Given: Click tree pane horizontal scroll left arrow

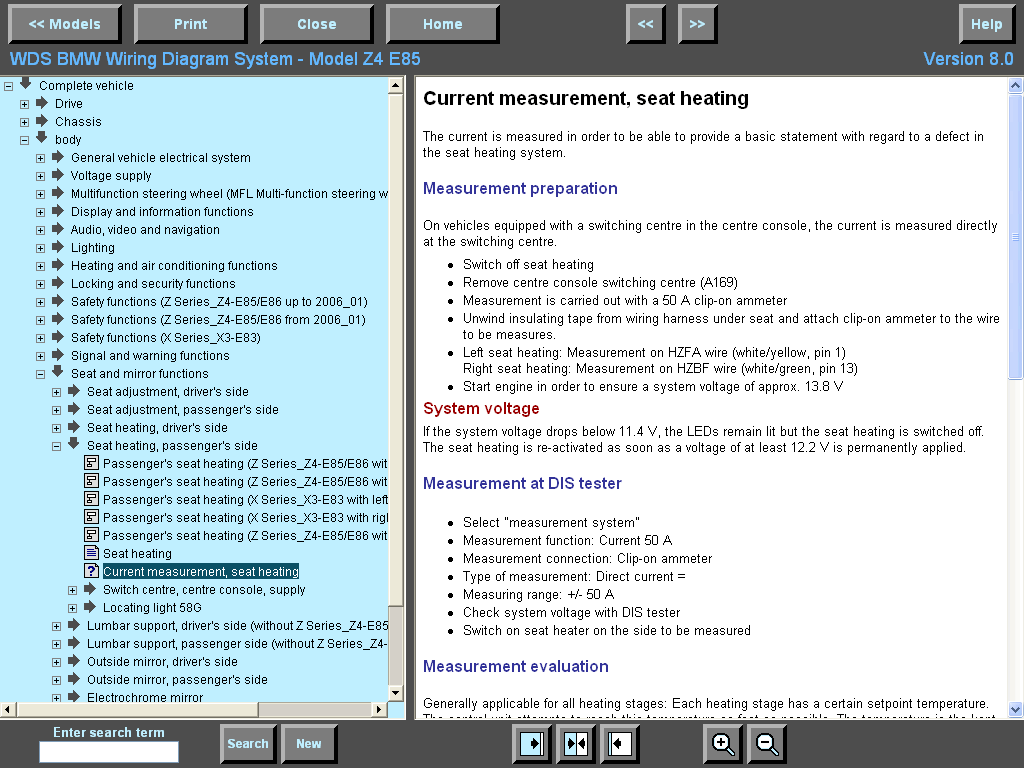Looking at the screenshot, I should click(7, 709).
